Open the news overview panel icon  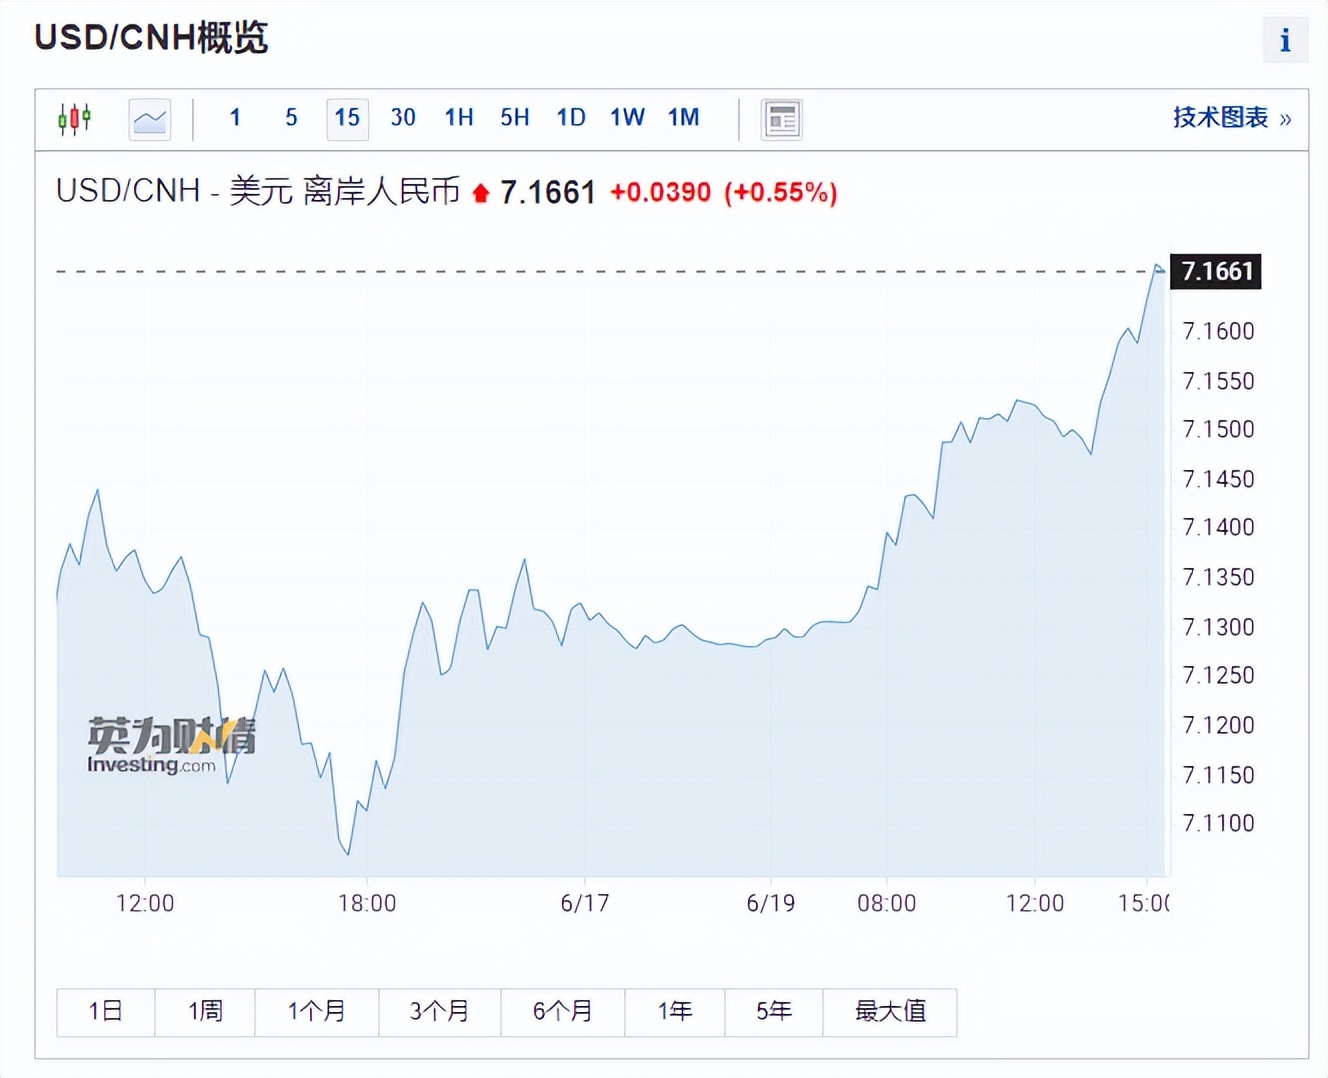click(782, 118)
